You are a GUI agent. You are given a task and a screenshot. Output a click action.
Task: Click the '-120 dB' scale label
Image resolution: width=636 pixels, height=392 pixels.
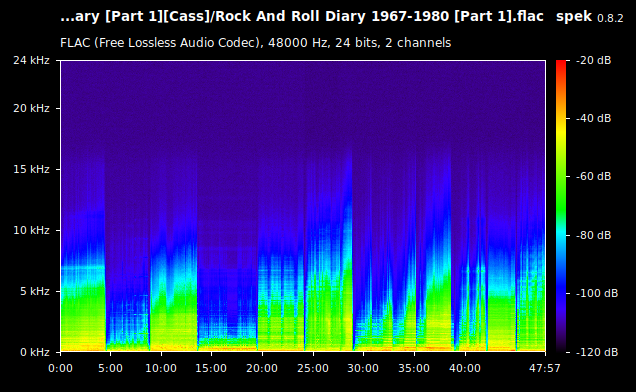coord(597,352)
